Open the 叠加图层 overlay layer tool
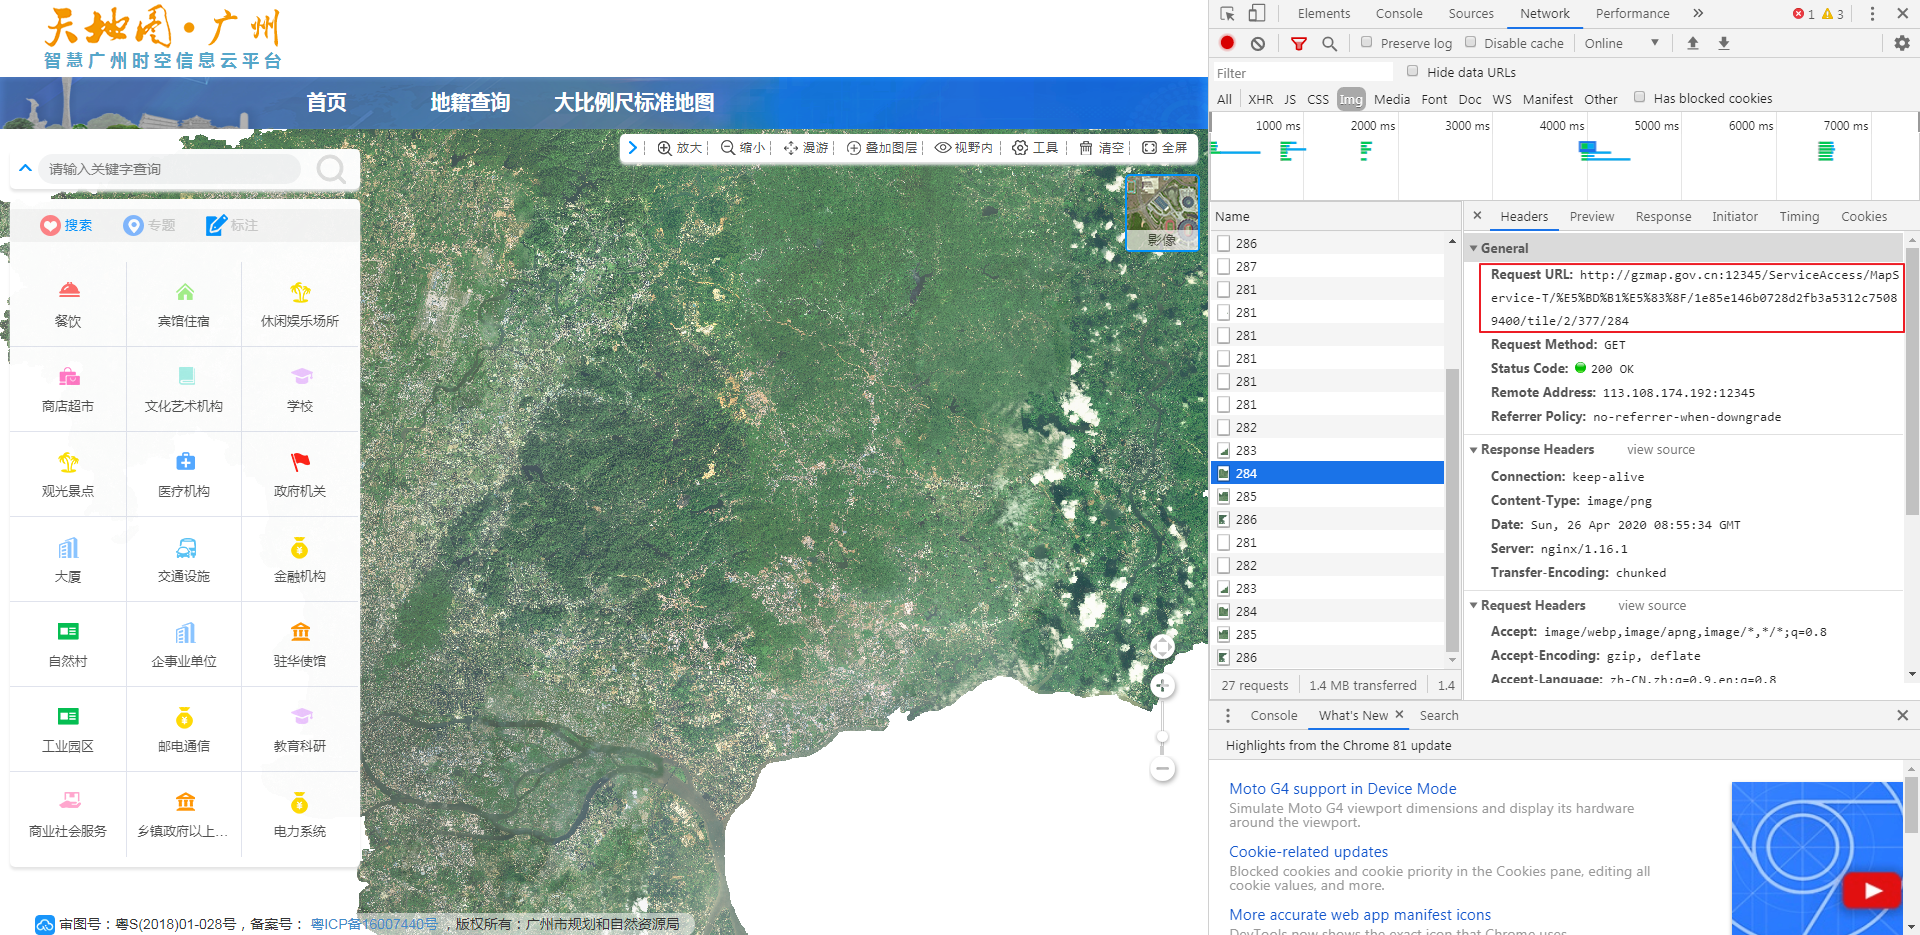Screen dimensions: 1920x935 tap(881, 148)
